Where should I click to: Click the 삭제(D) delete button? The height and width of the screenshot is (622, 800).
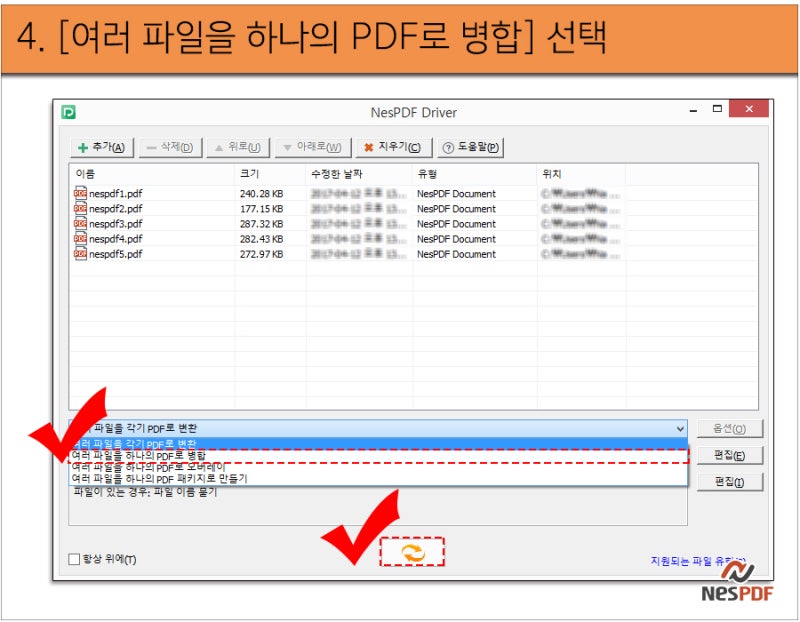click(170, 147)
